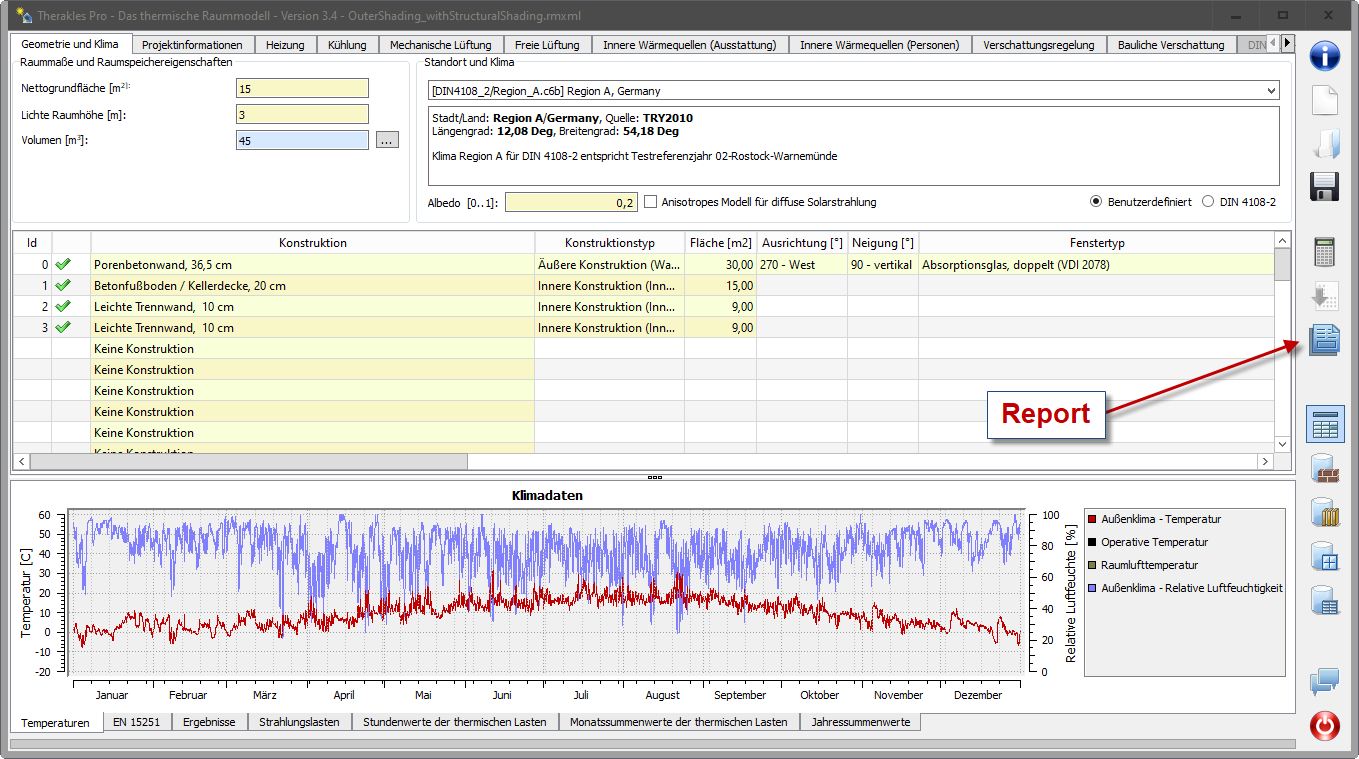Show the Jahressummenwerte tab
This screenshot has width=1359, height=759.
pyautogui.click(x=861, y=722)
